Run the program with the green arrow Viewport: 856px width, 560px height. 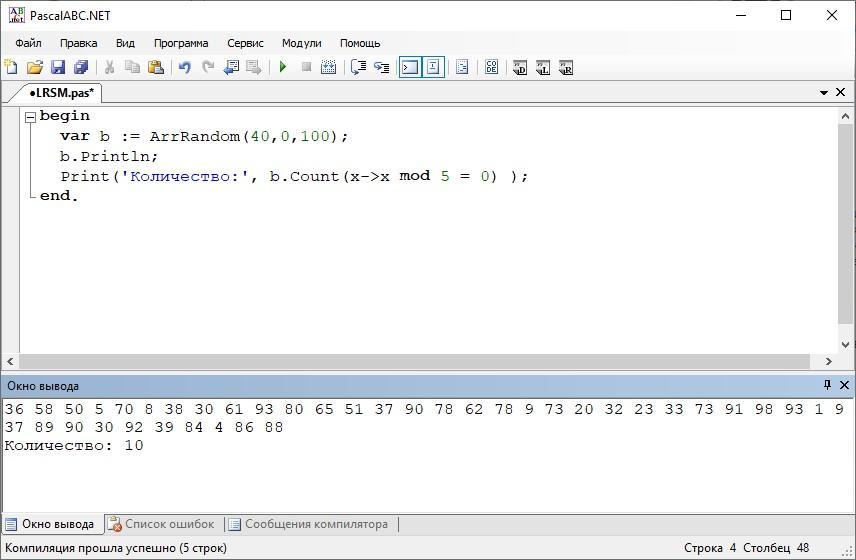pyautogui.click(x=283, y=67)
